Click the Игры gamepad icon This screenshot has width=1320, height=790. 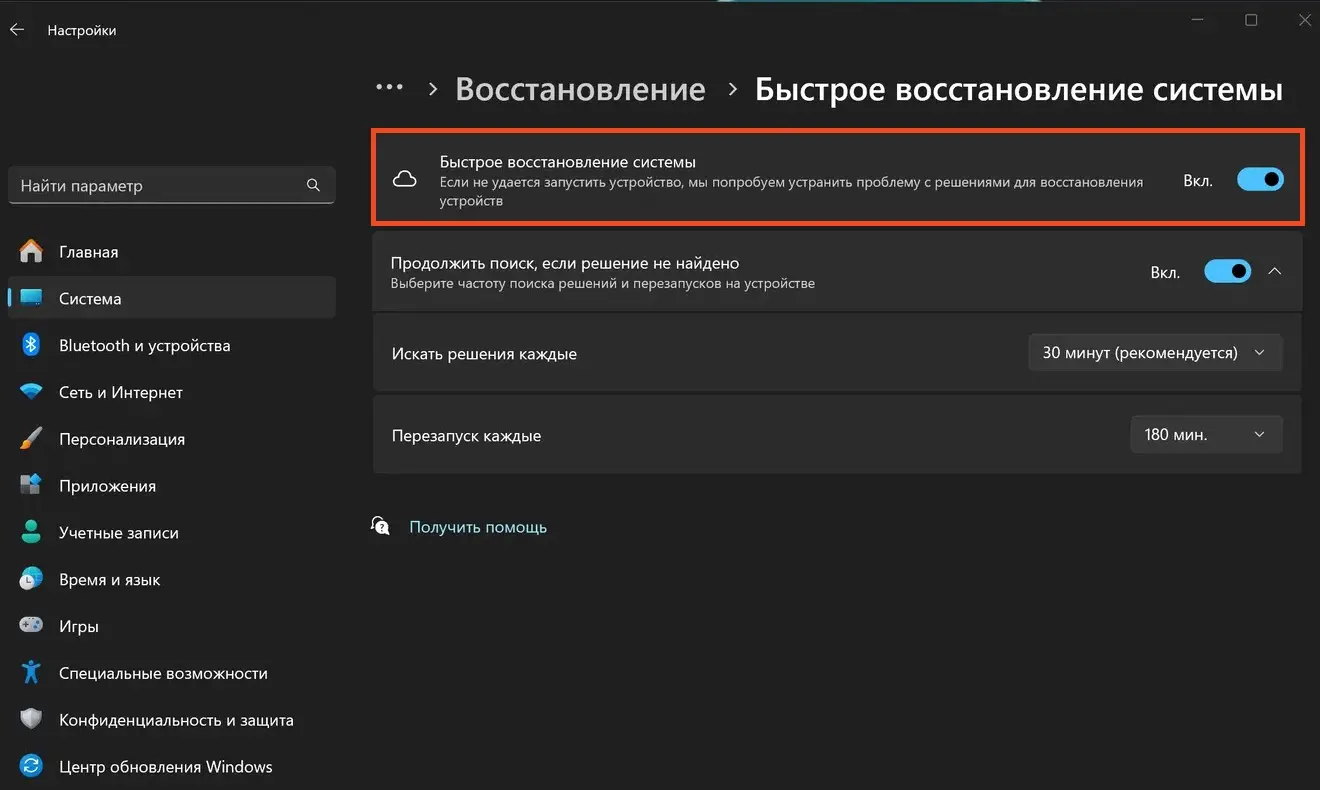point(31,626)
